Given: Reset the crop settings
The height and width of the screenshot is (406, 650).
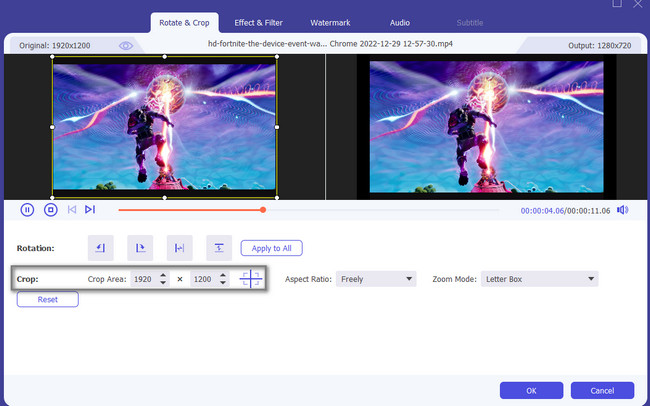Looking at the screenshot, I should pos(48,299).
